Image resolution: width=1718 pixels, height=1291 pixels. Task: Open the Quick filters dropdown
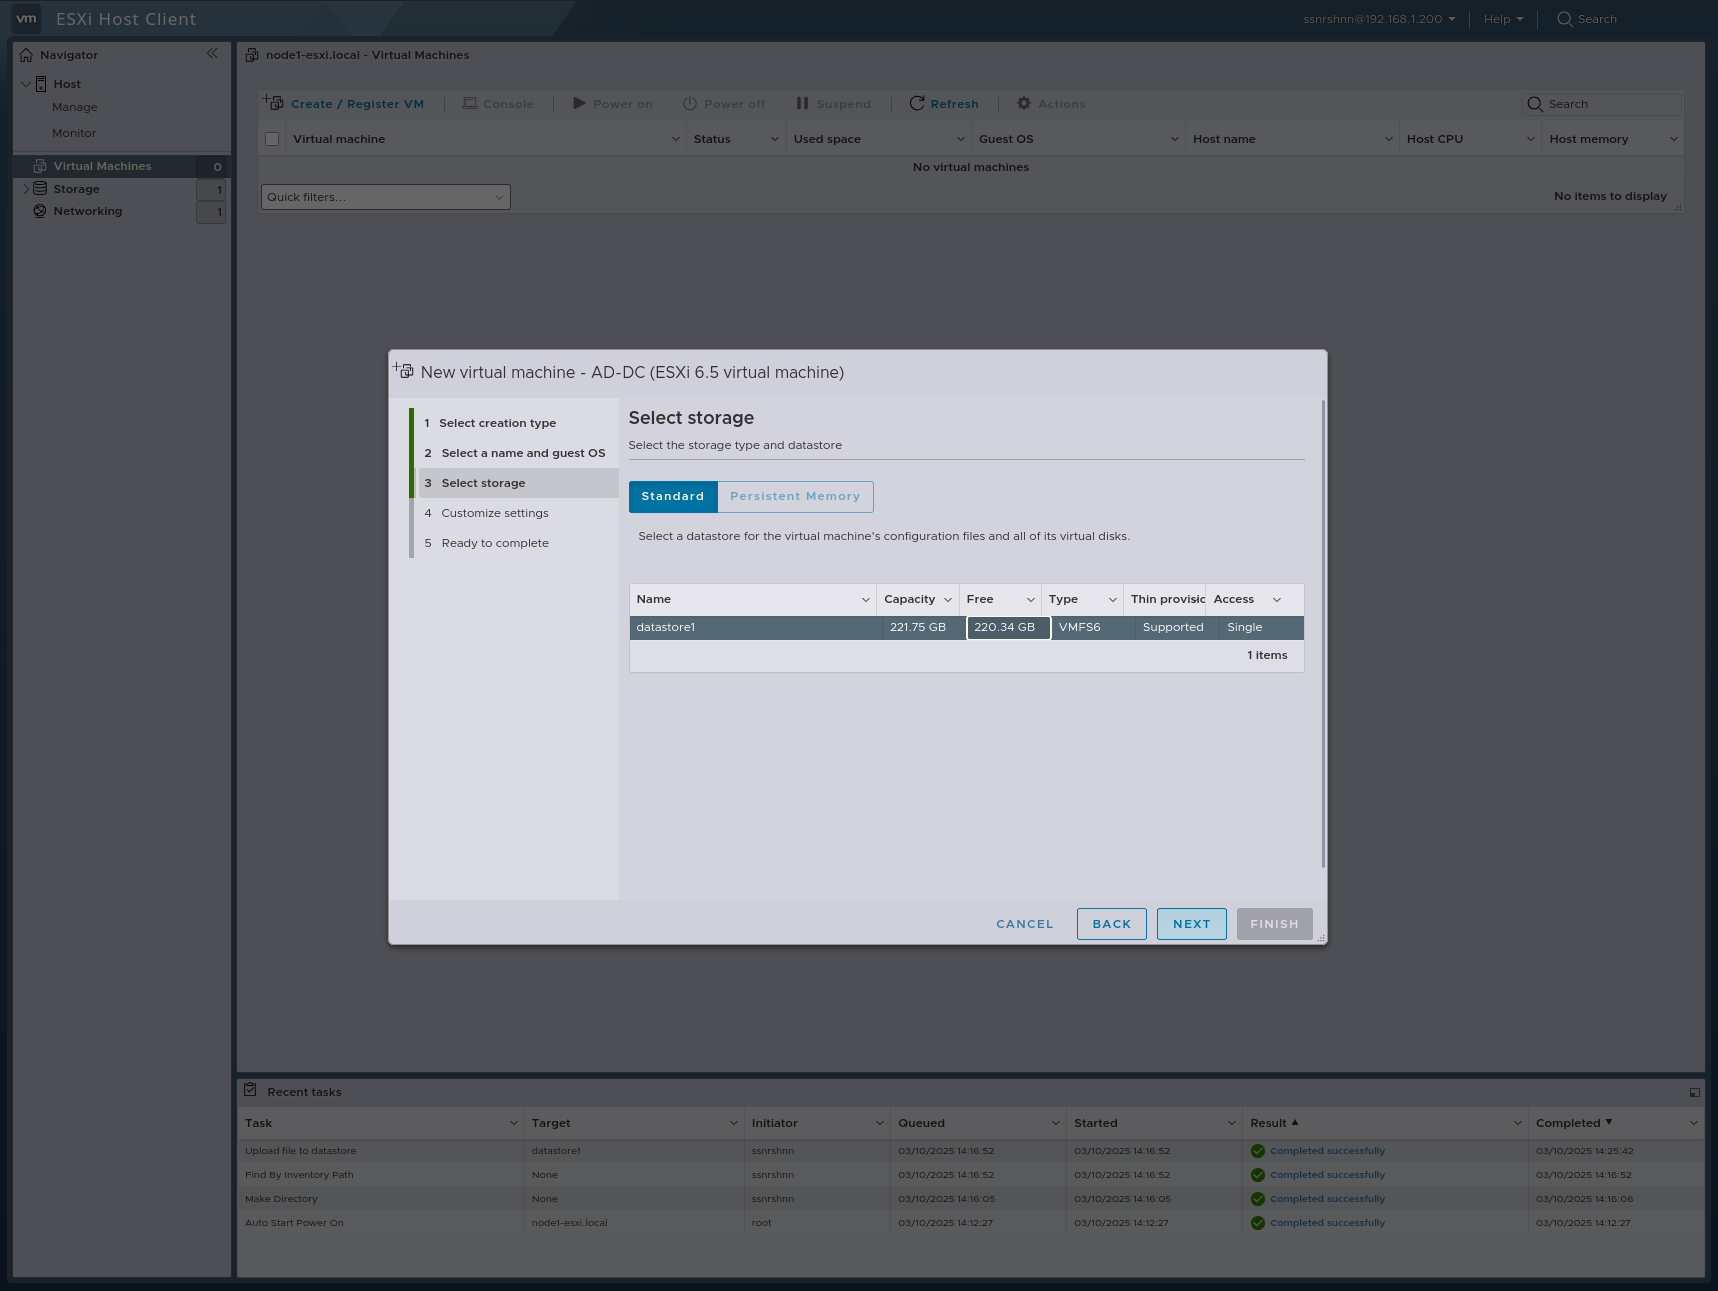click(385, 196)
